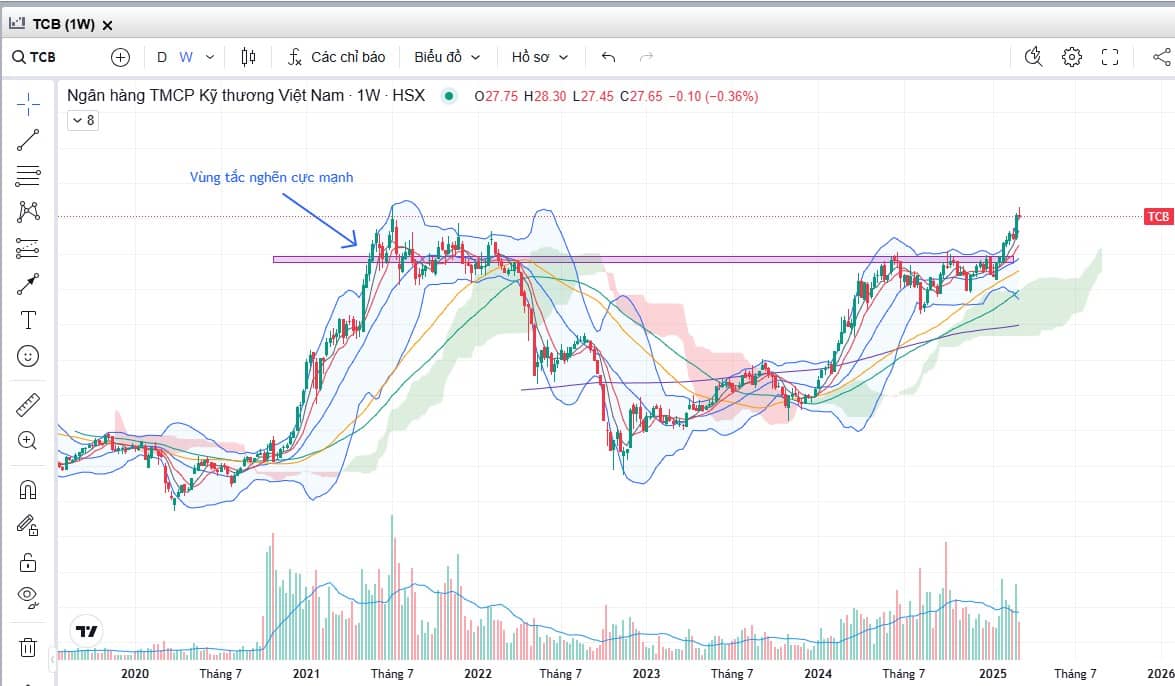Toggle lock all drawings
Screen dimensions: 1175x686
[28, 562]
